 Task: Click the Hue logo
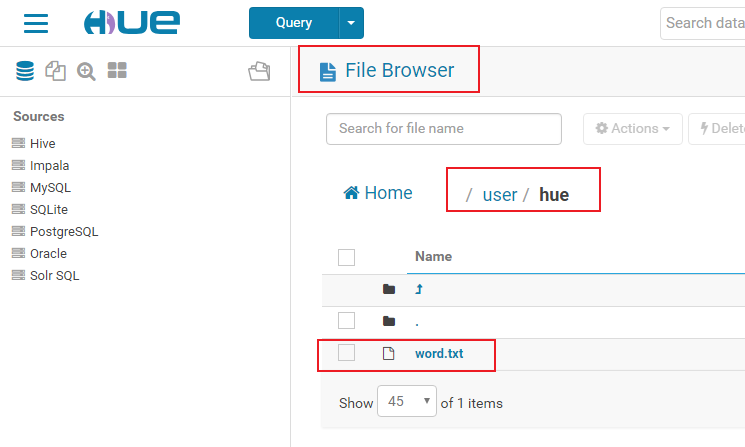(x=132, y=22)
